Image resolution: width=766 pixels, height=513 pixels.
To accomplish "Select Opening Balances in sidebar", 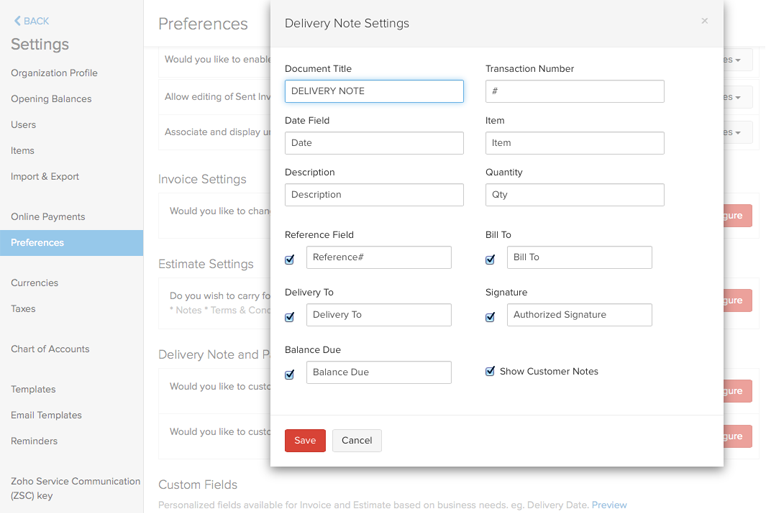I will point(51,99).
